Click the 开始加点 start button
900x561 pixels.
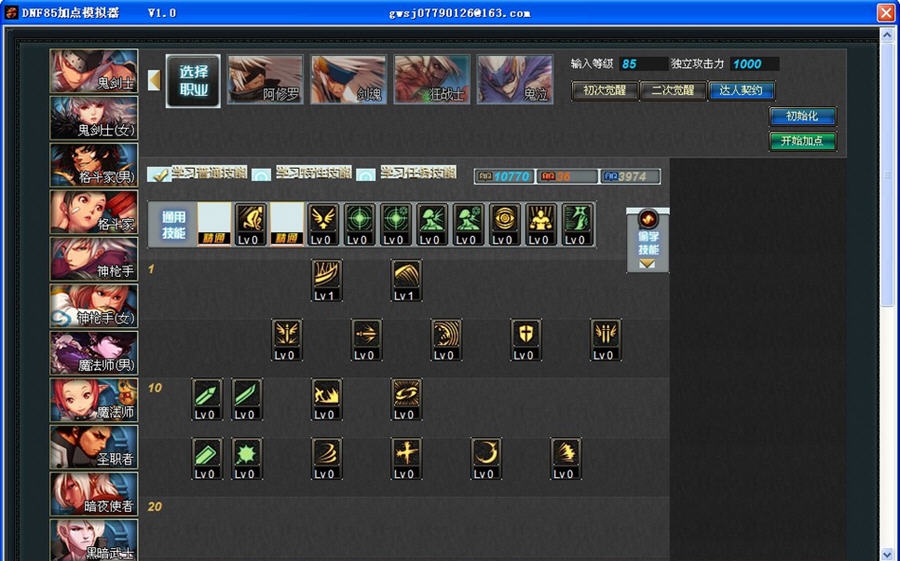[802, 141]
